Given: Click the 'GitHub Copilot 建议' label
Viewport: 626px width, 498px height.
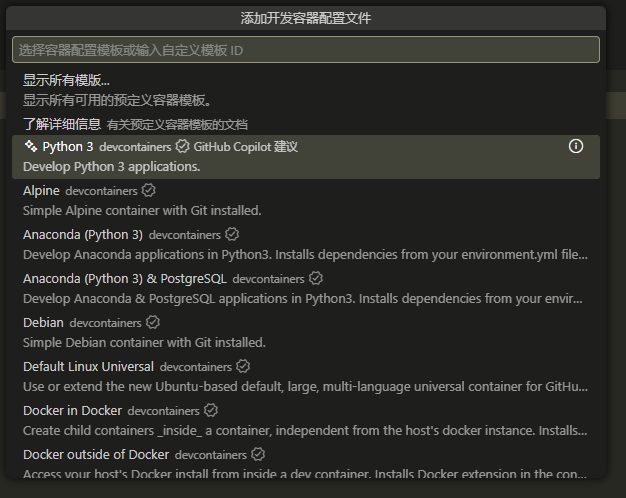Looking at the screenshot, I should (246, 147).
